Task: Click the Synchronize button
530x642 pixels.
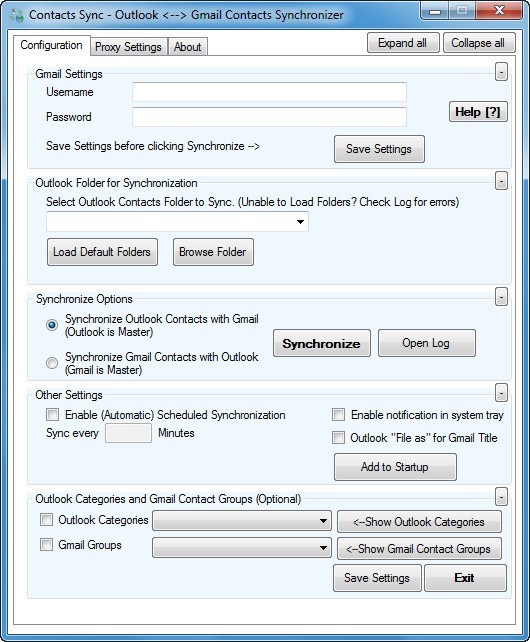Action: tap(322, 343)
